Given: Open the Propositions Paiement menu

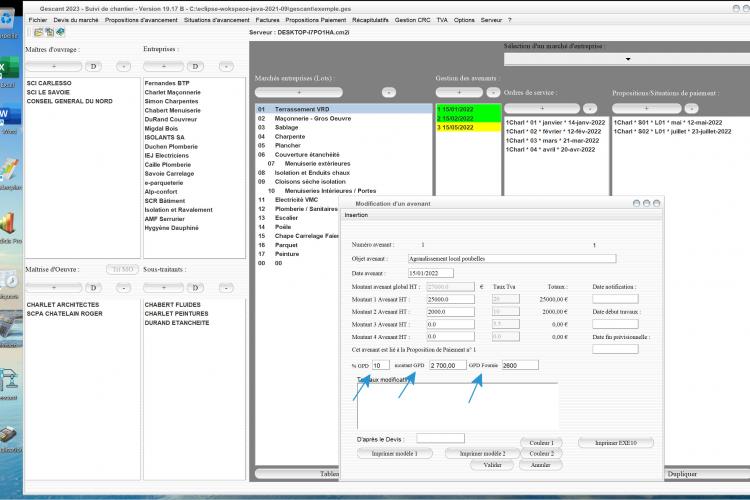Looking at the screenshot, I should 316,20.
